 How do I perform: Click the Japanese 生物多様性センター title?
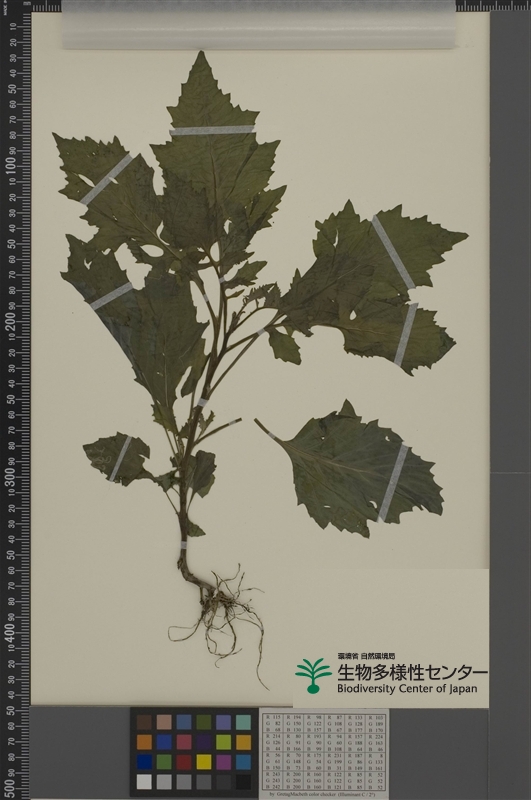pos(412,672)
